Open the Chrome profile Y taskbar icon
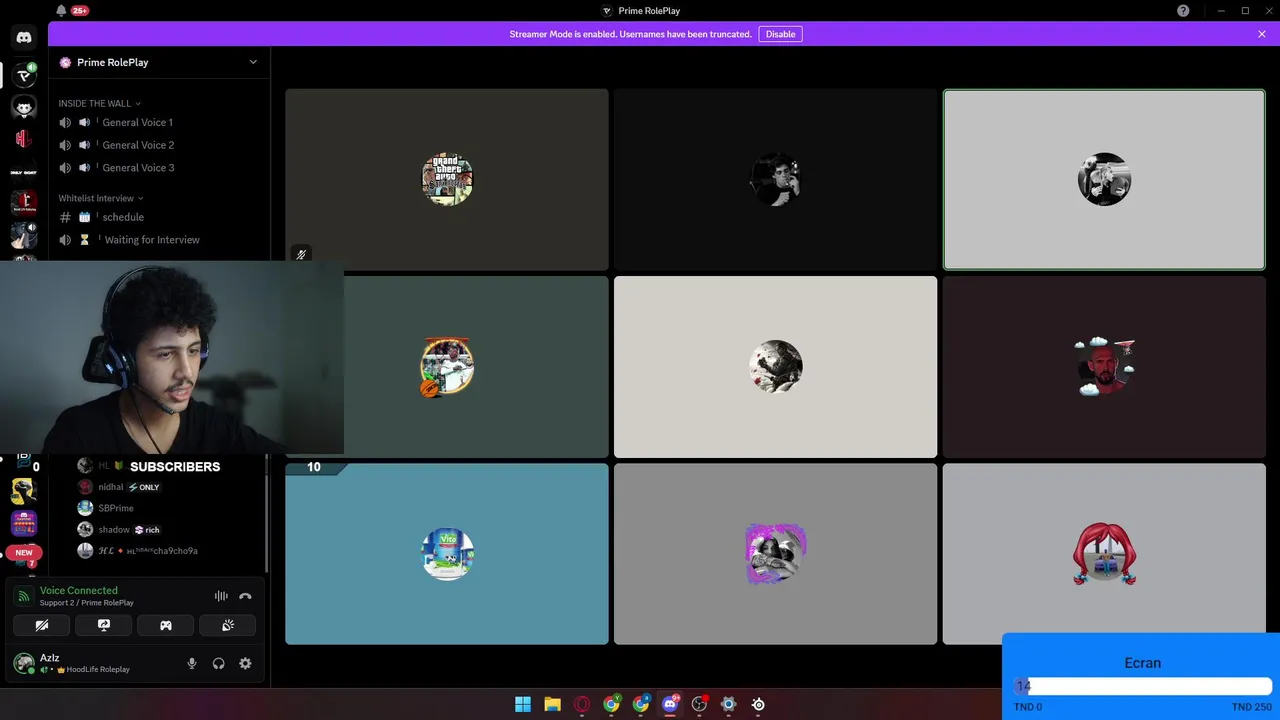The height and width of the screenshot is (720, 1280). tap(611, 704)
